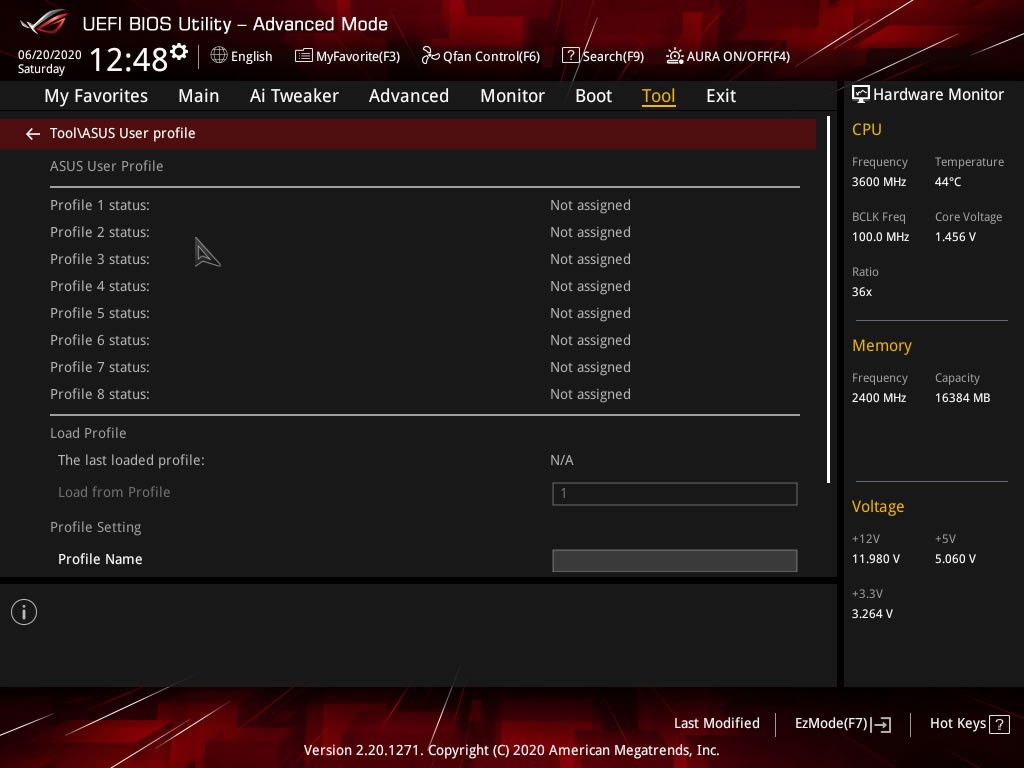Click The last loaded profile label
The height and width of the screenshot is (768, 1024).
[131, 460]
